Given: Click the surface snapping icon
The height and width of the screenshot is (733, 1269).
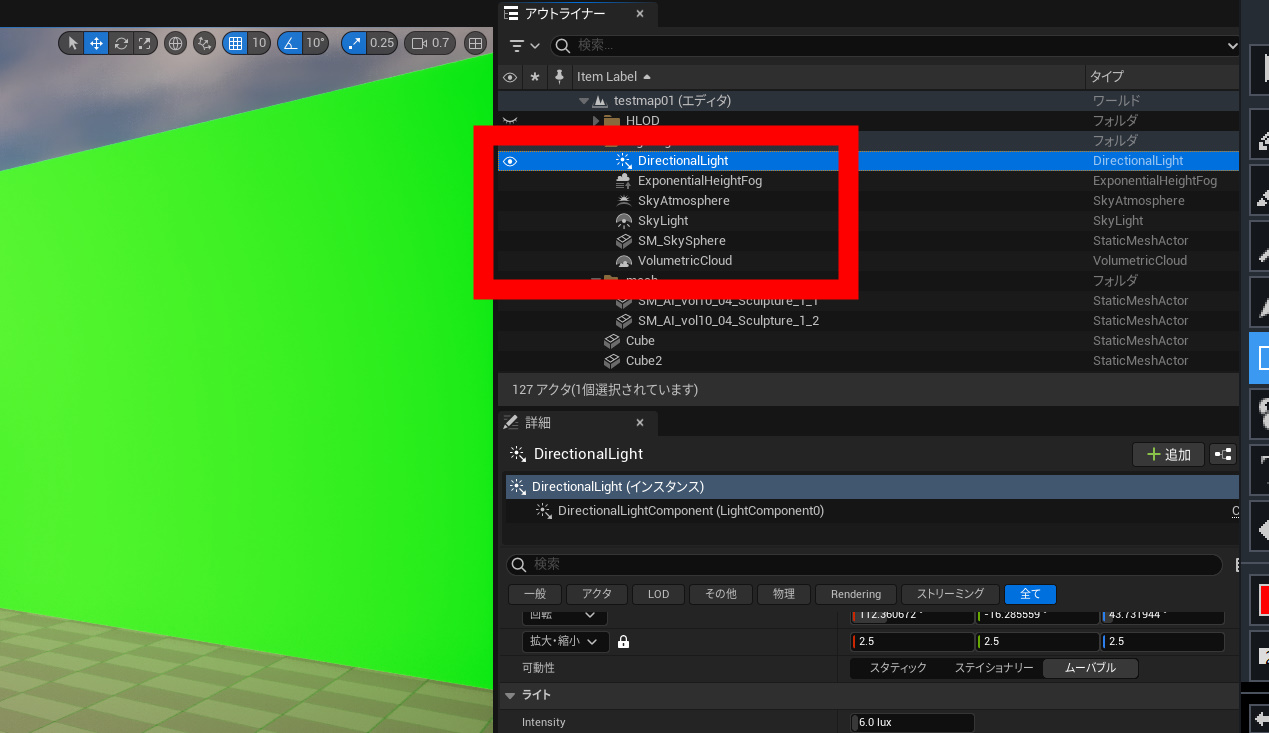Looking at the screenshot, I should click(205, 43).
